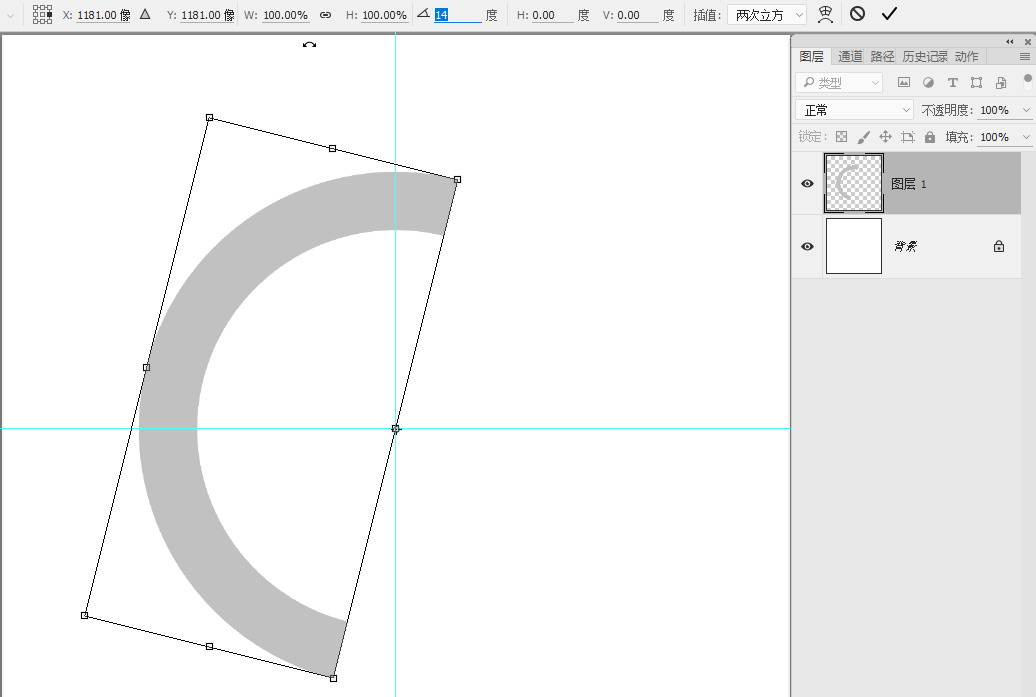
Task: Select the 图层 1 thumbnail
Action: 853,183
